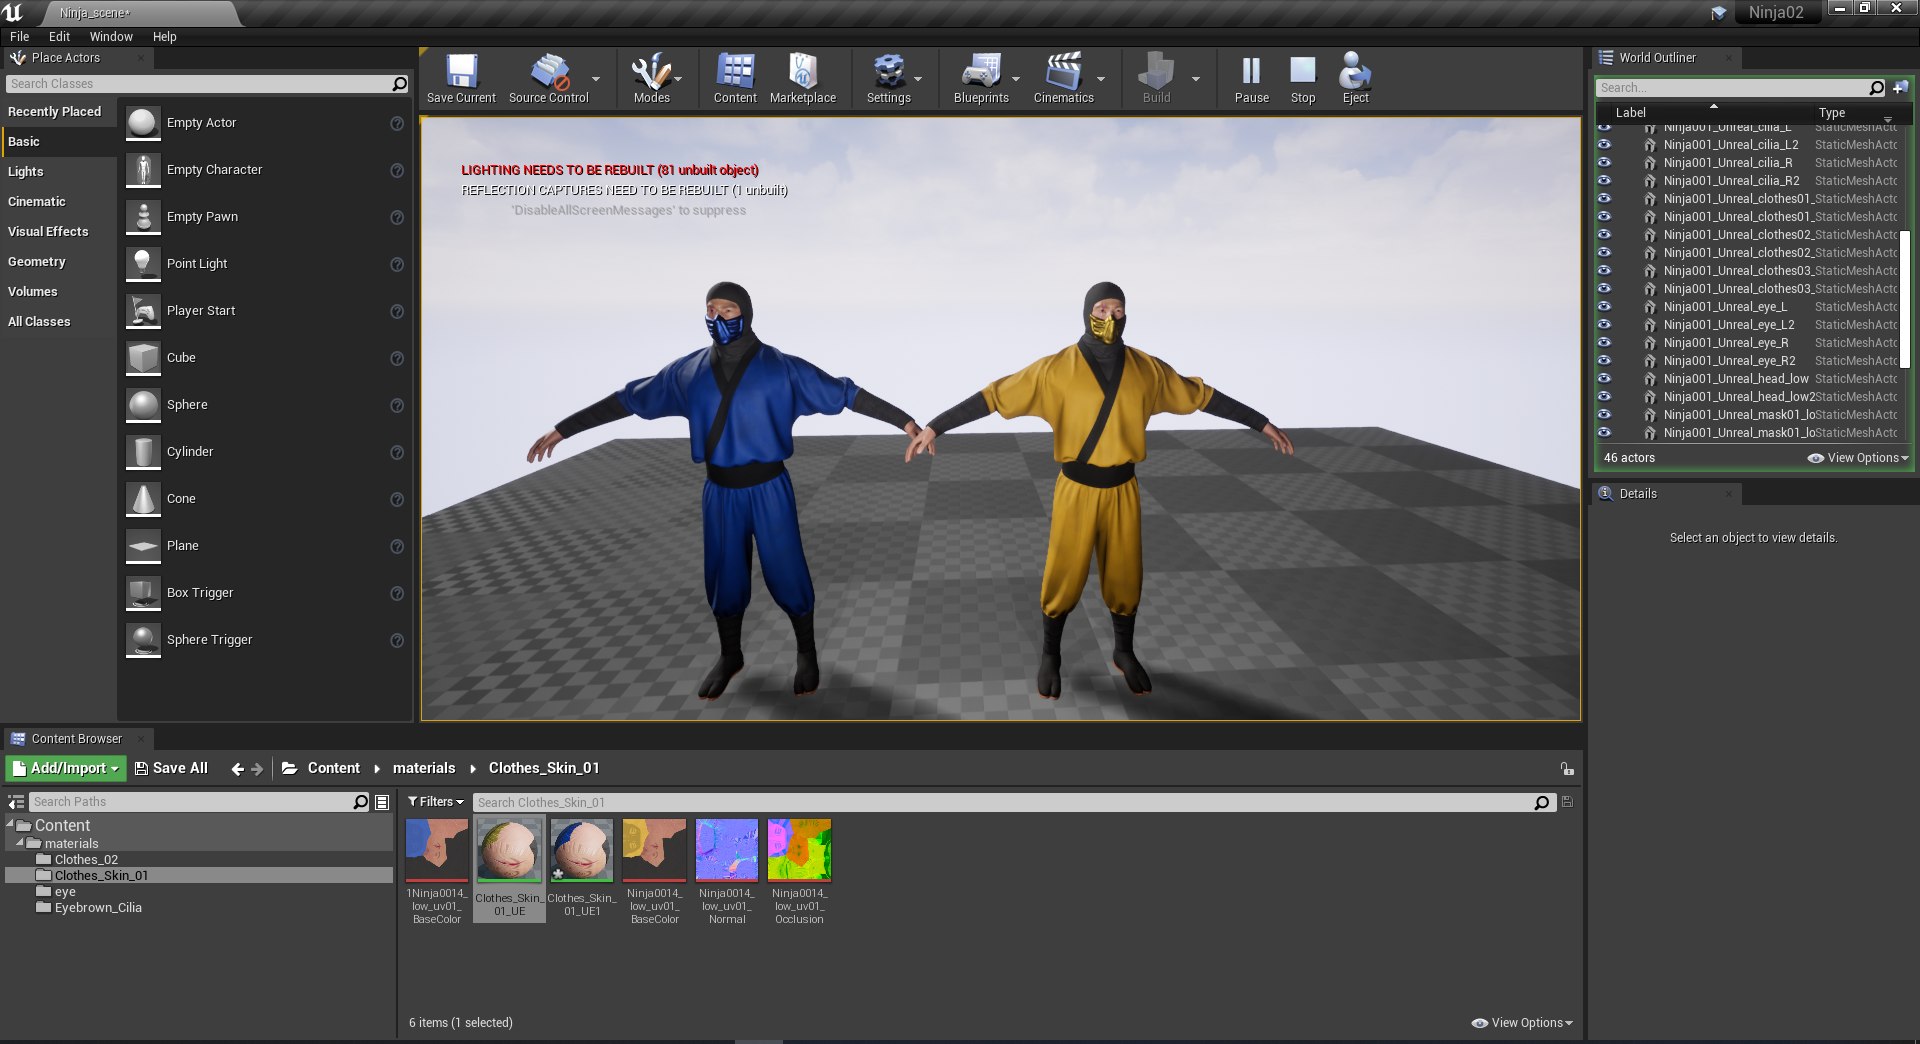Click the add folder icon in World Outliner
1920x1044 pixels.
pos(1900,88)
